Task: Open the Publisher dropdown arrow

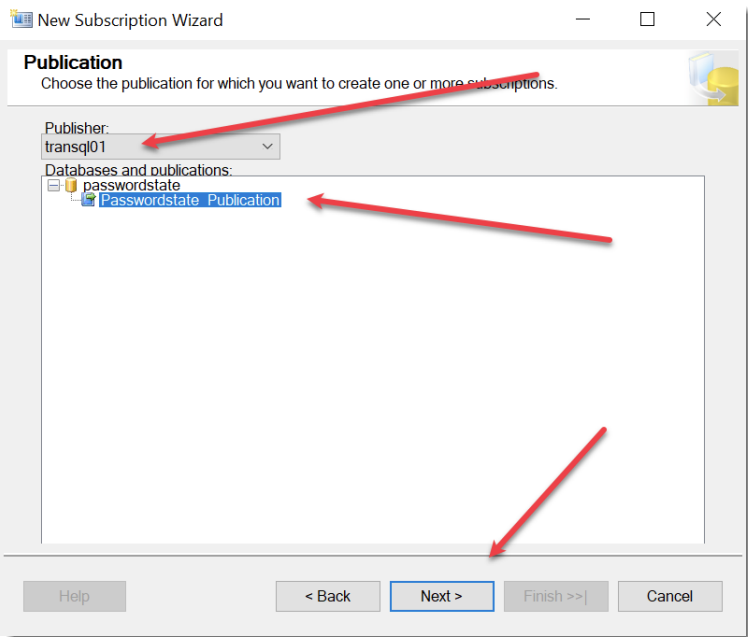Action: [x=268, y=146]
